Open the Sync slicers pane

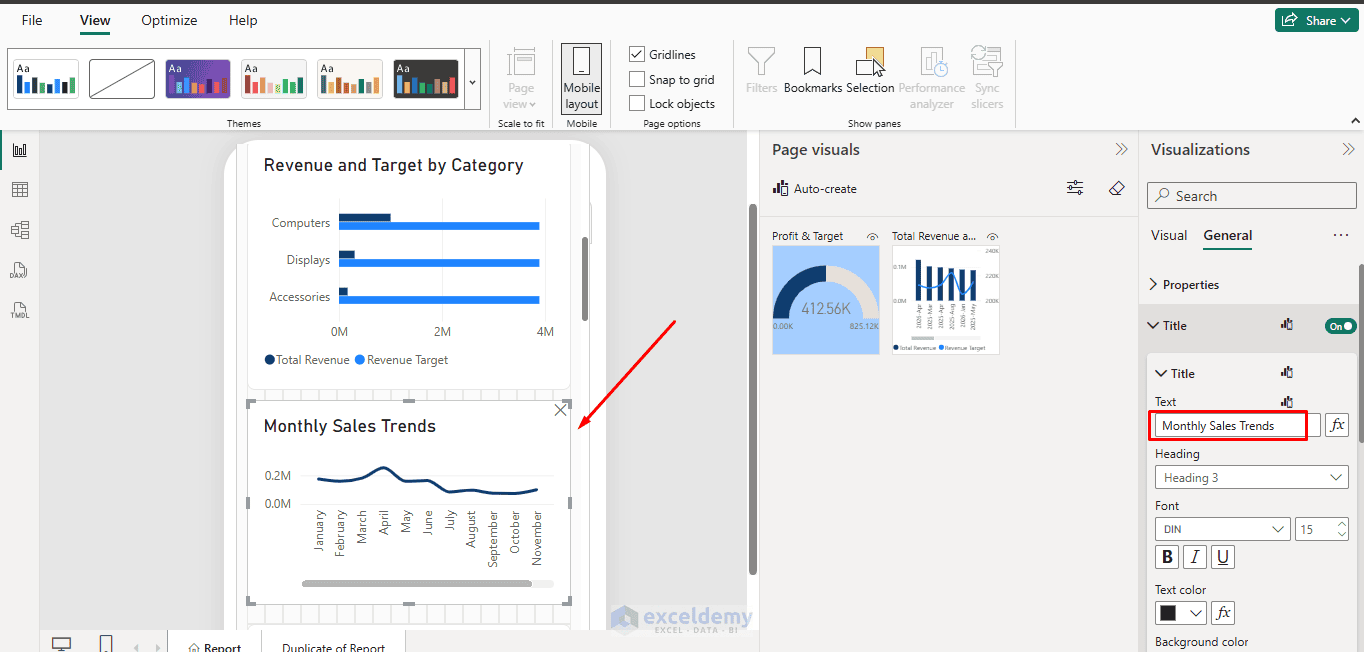coord(987,79)
